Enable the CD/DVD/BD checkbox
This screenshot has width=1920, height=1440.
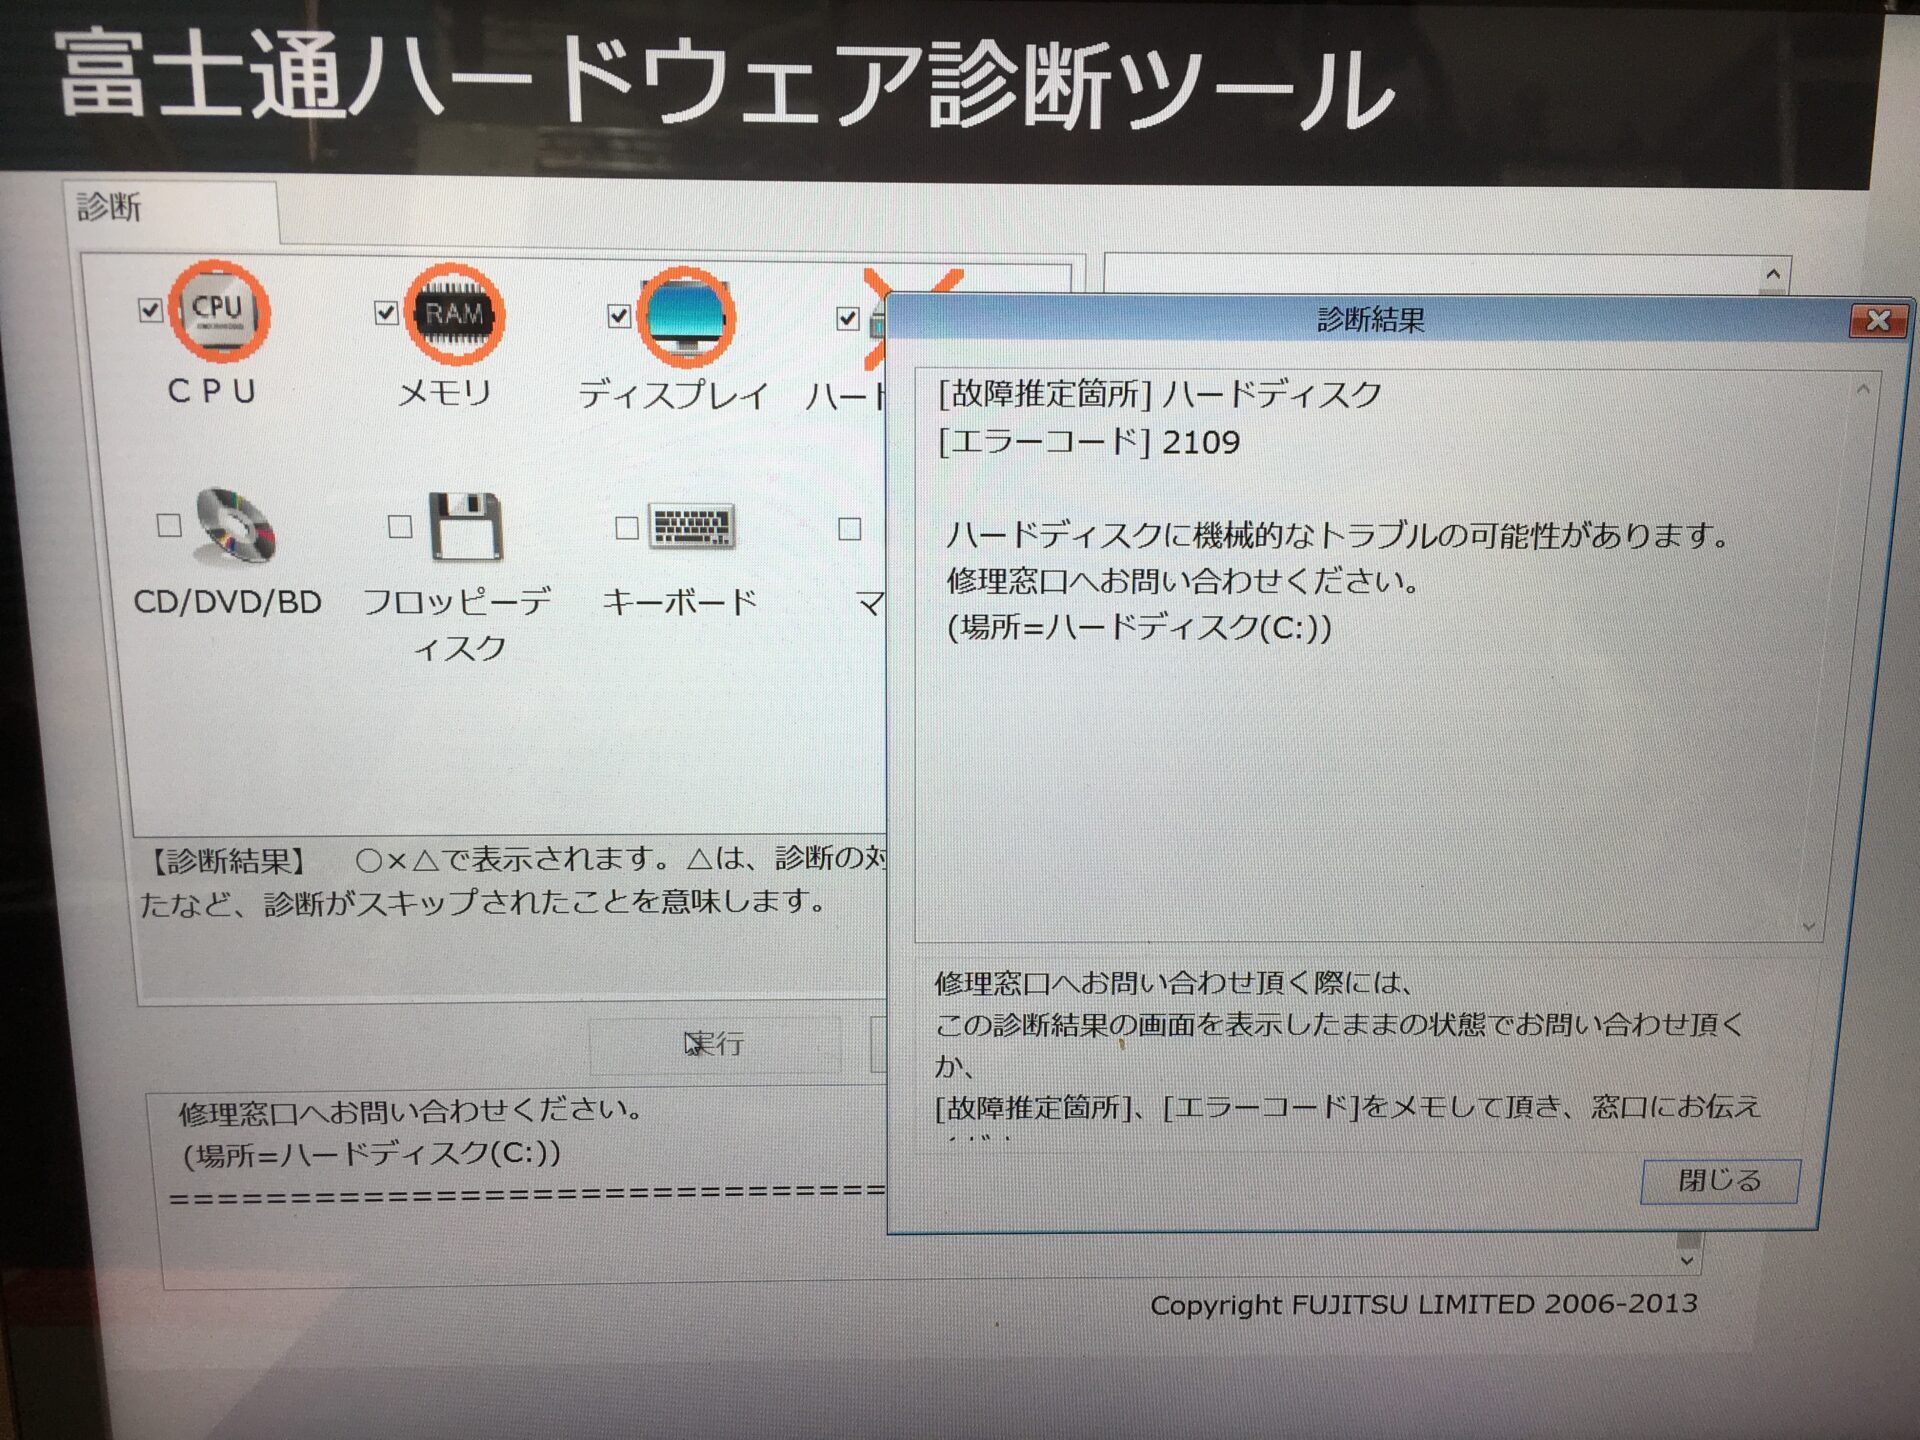click(169, 525)
